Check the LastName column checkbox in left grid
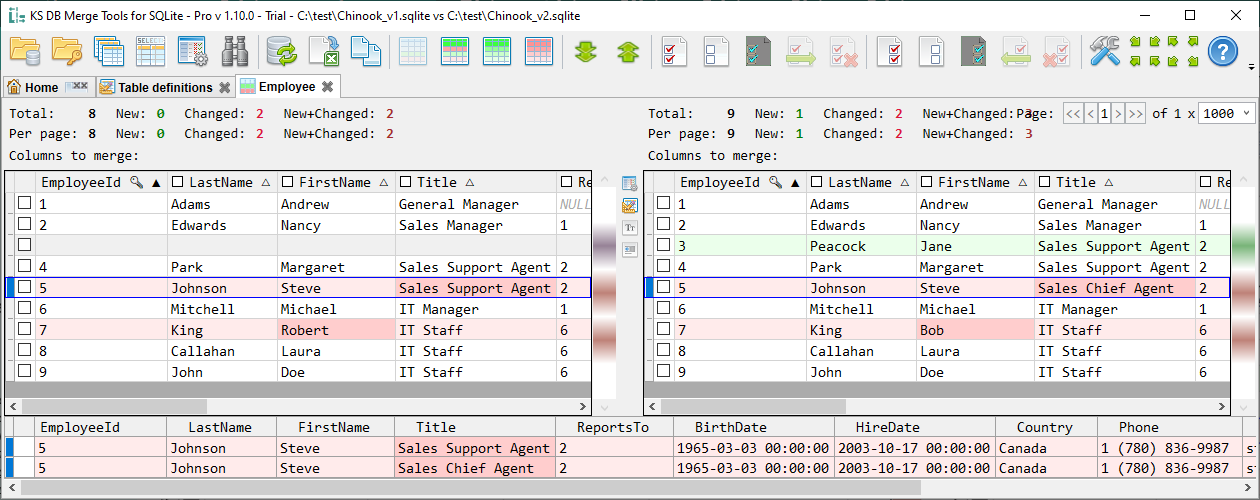 (178, 182)
